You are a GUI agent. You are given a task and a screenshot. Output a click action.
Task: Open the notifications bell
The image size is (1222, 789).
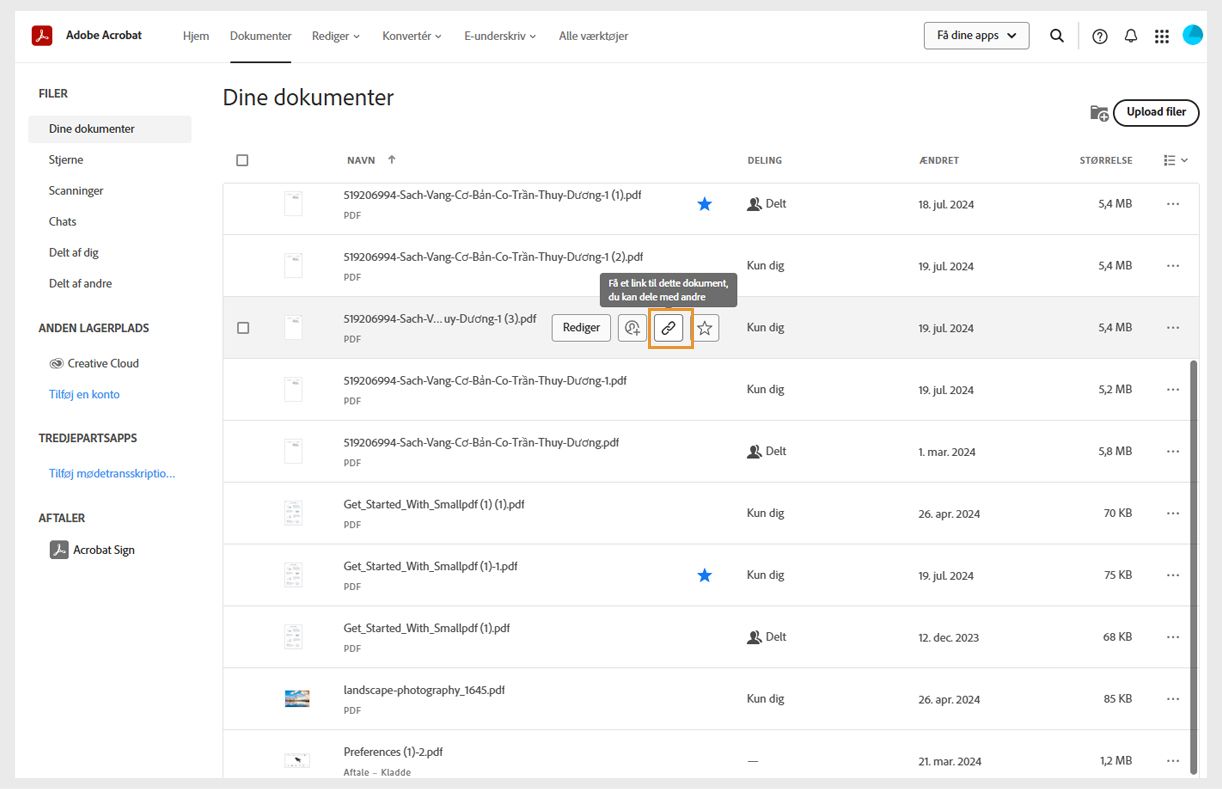[1131, 36]
